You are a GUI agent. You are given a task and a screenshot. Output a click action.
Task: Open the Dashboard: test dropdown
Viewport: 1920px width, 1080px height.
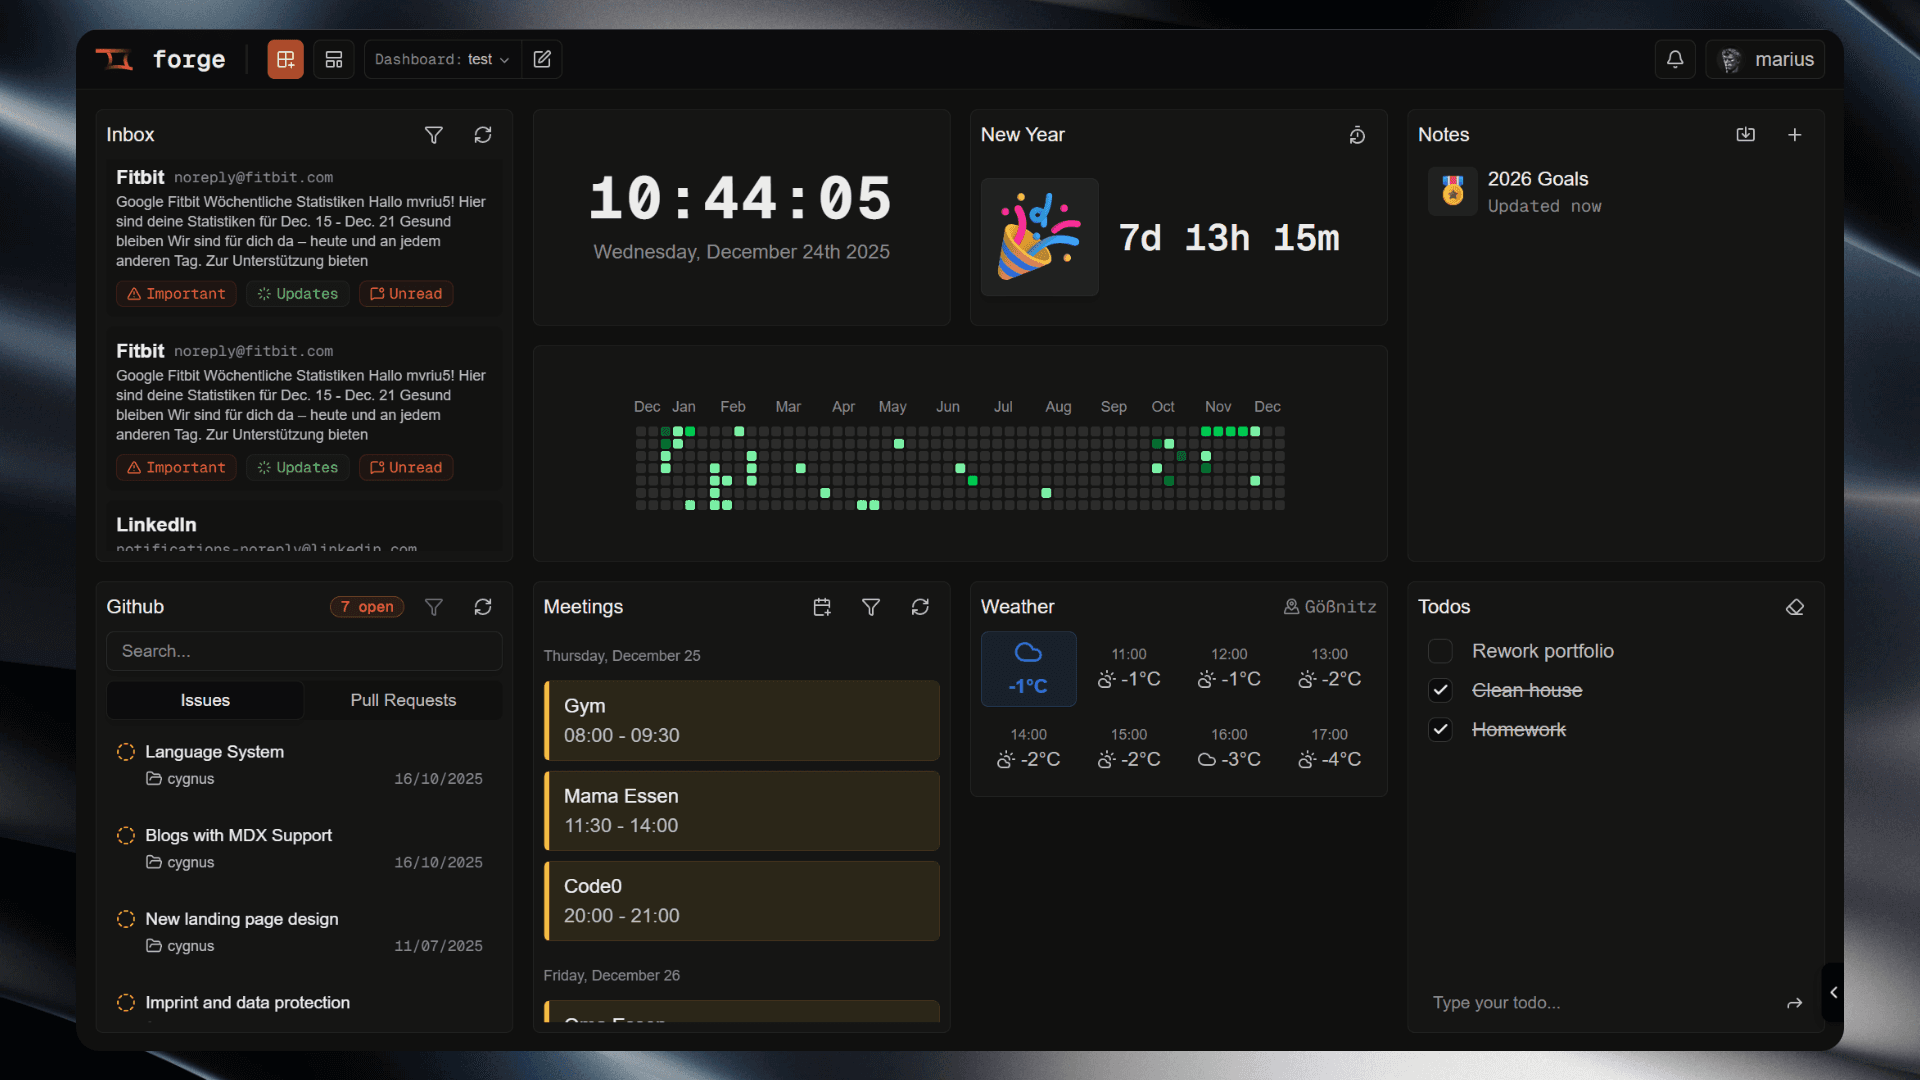point(441,60)
